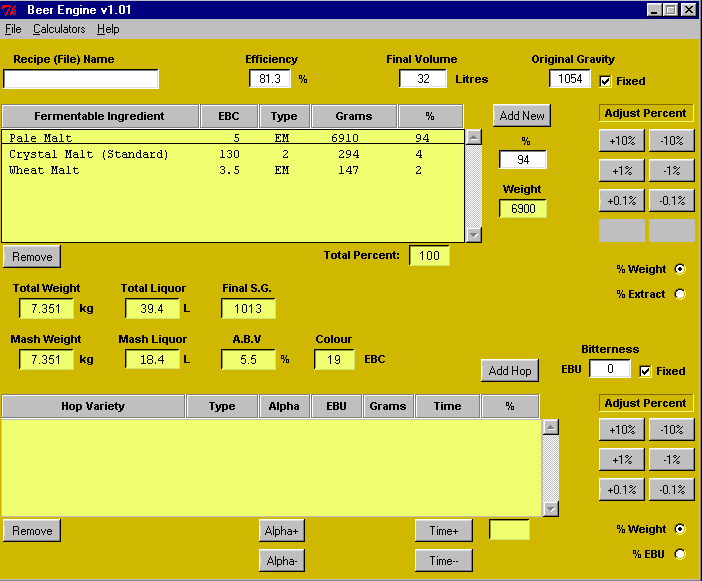Open the File menu
Screen dimensions: 702x581
[13, 29]
